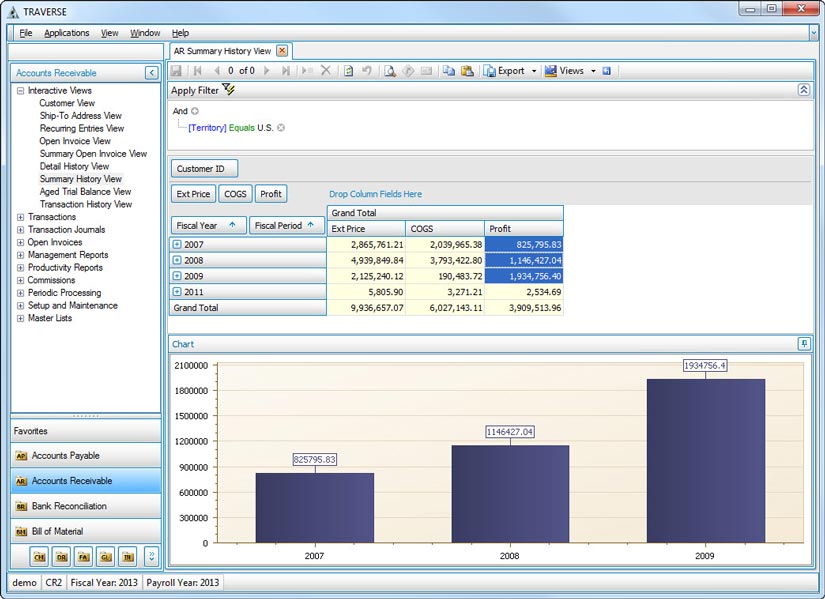Open the CH module icon
825x599 pixels.
[39, 556]
